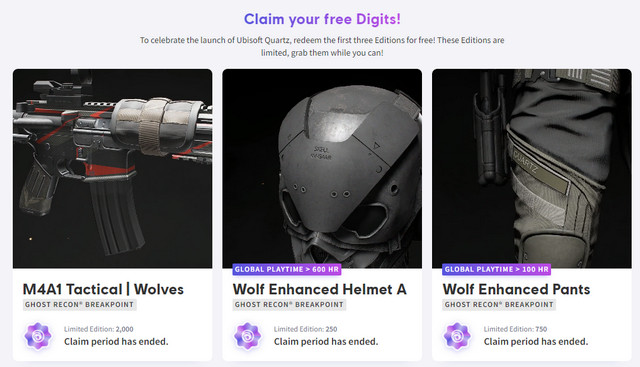Select the Global Playtime > 600 HR badge
The height and width of the screenshot is (367, 640).
(x=287, y=269)
